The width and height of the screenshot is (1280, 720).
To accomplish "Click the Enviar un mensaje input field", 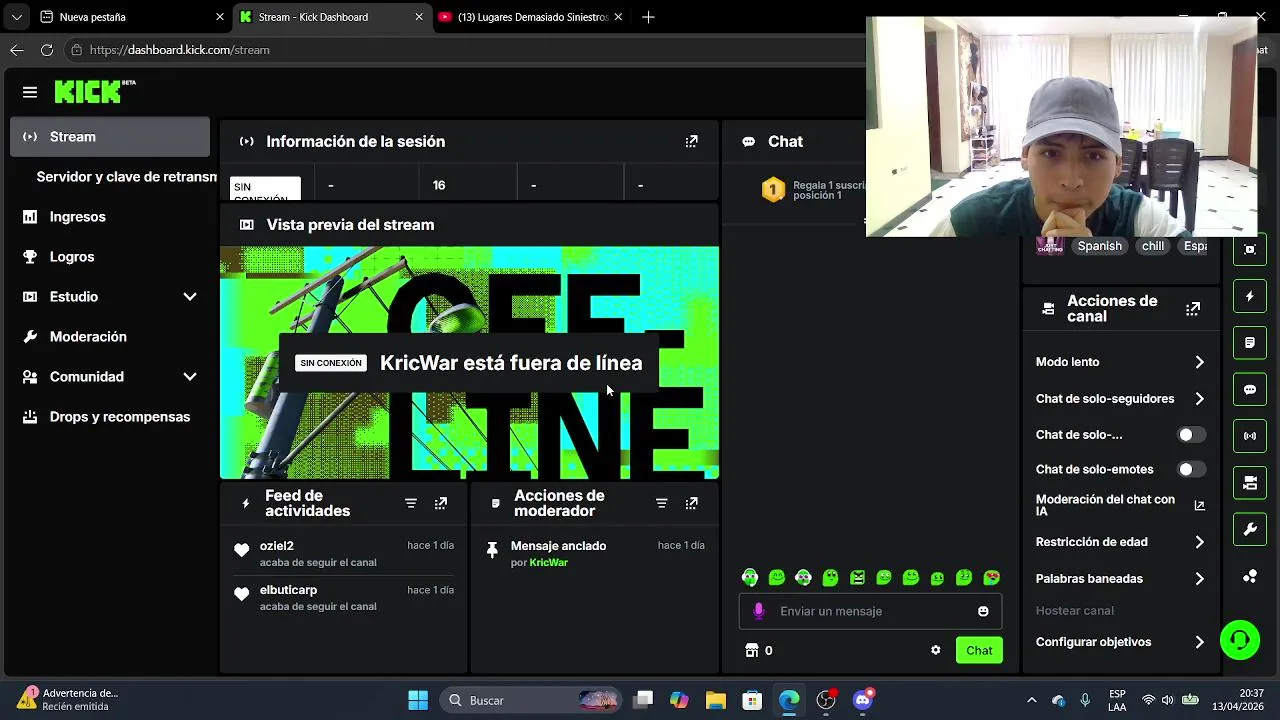I will pos(870,611).
